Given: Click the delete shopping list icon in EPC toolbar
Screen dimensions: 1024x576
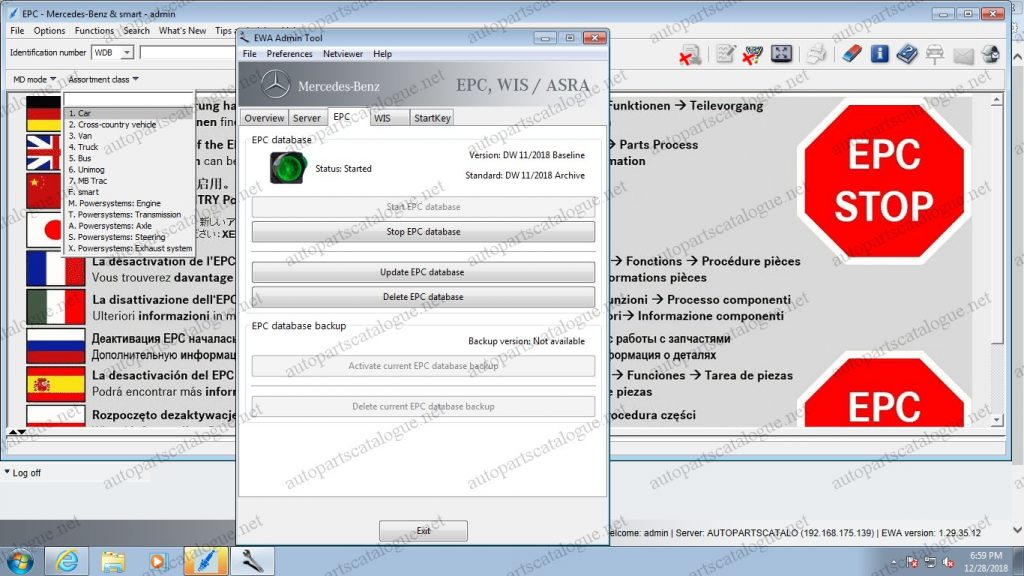Looking at the screenshot, I should coord(690,54).
